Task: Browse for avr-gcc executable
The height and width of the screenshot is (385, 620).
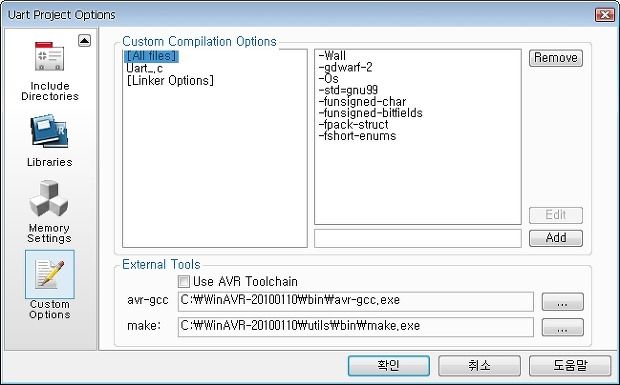Action: coord(562,302)
